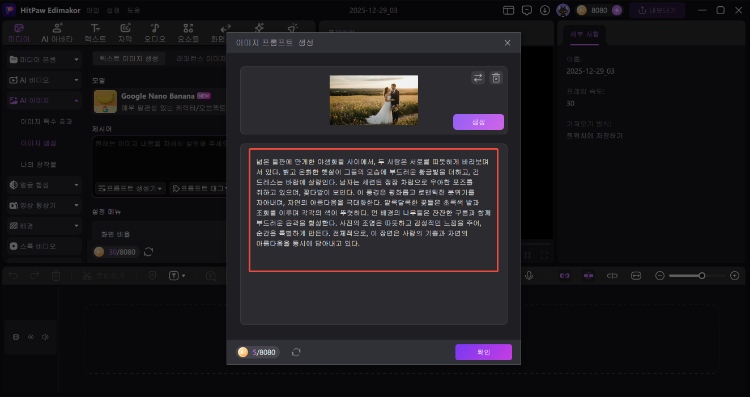
Task: Expand the 배경 section
Action: click(x=44, y=226)
